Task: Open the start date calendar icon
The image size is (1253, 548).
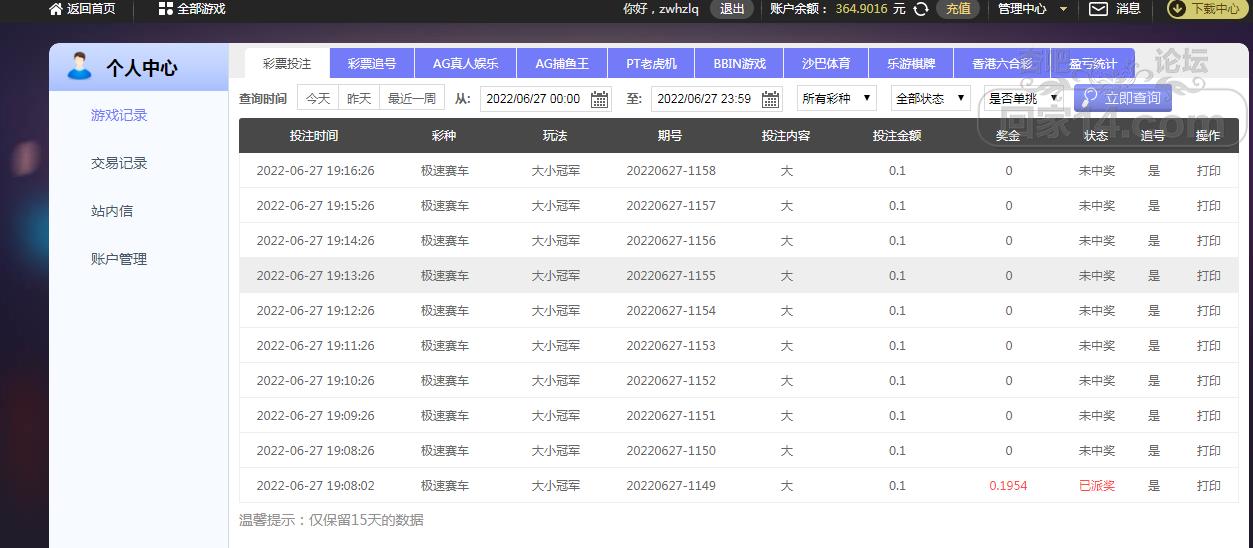Action: (x=600, y=99)
